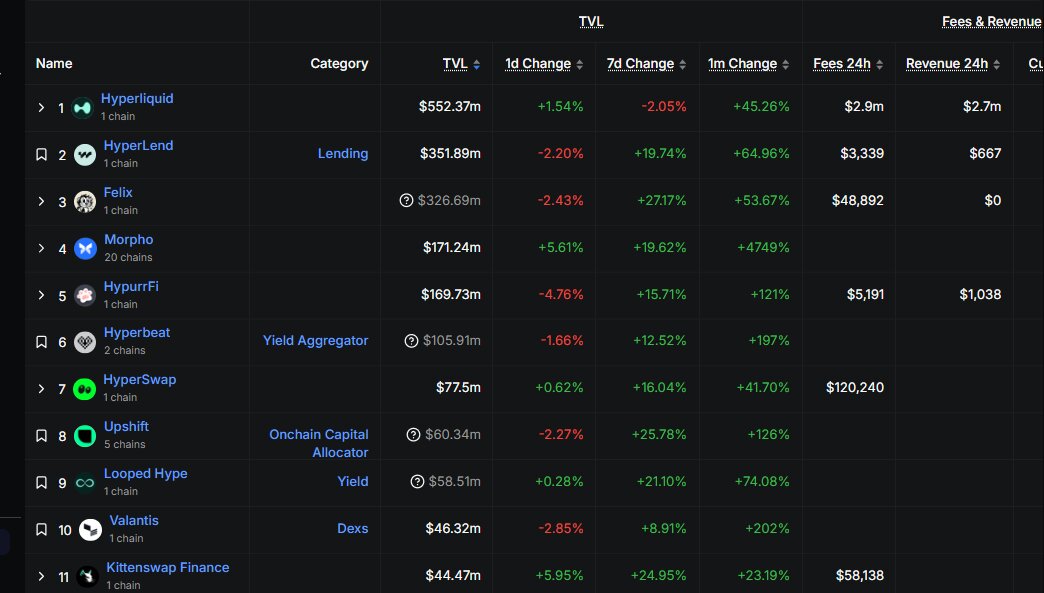This screenshot has width=1044, height=593.
Task: Click the HyperLend protocol logo
Action: point(85,155)
